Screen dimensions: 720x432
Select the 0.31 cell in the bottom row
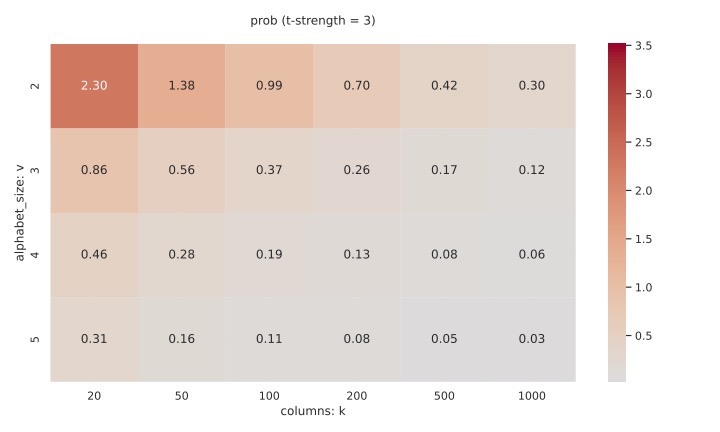coord(94,339)
